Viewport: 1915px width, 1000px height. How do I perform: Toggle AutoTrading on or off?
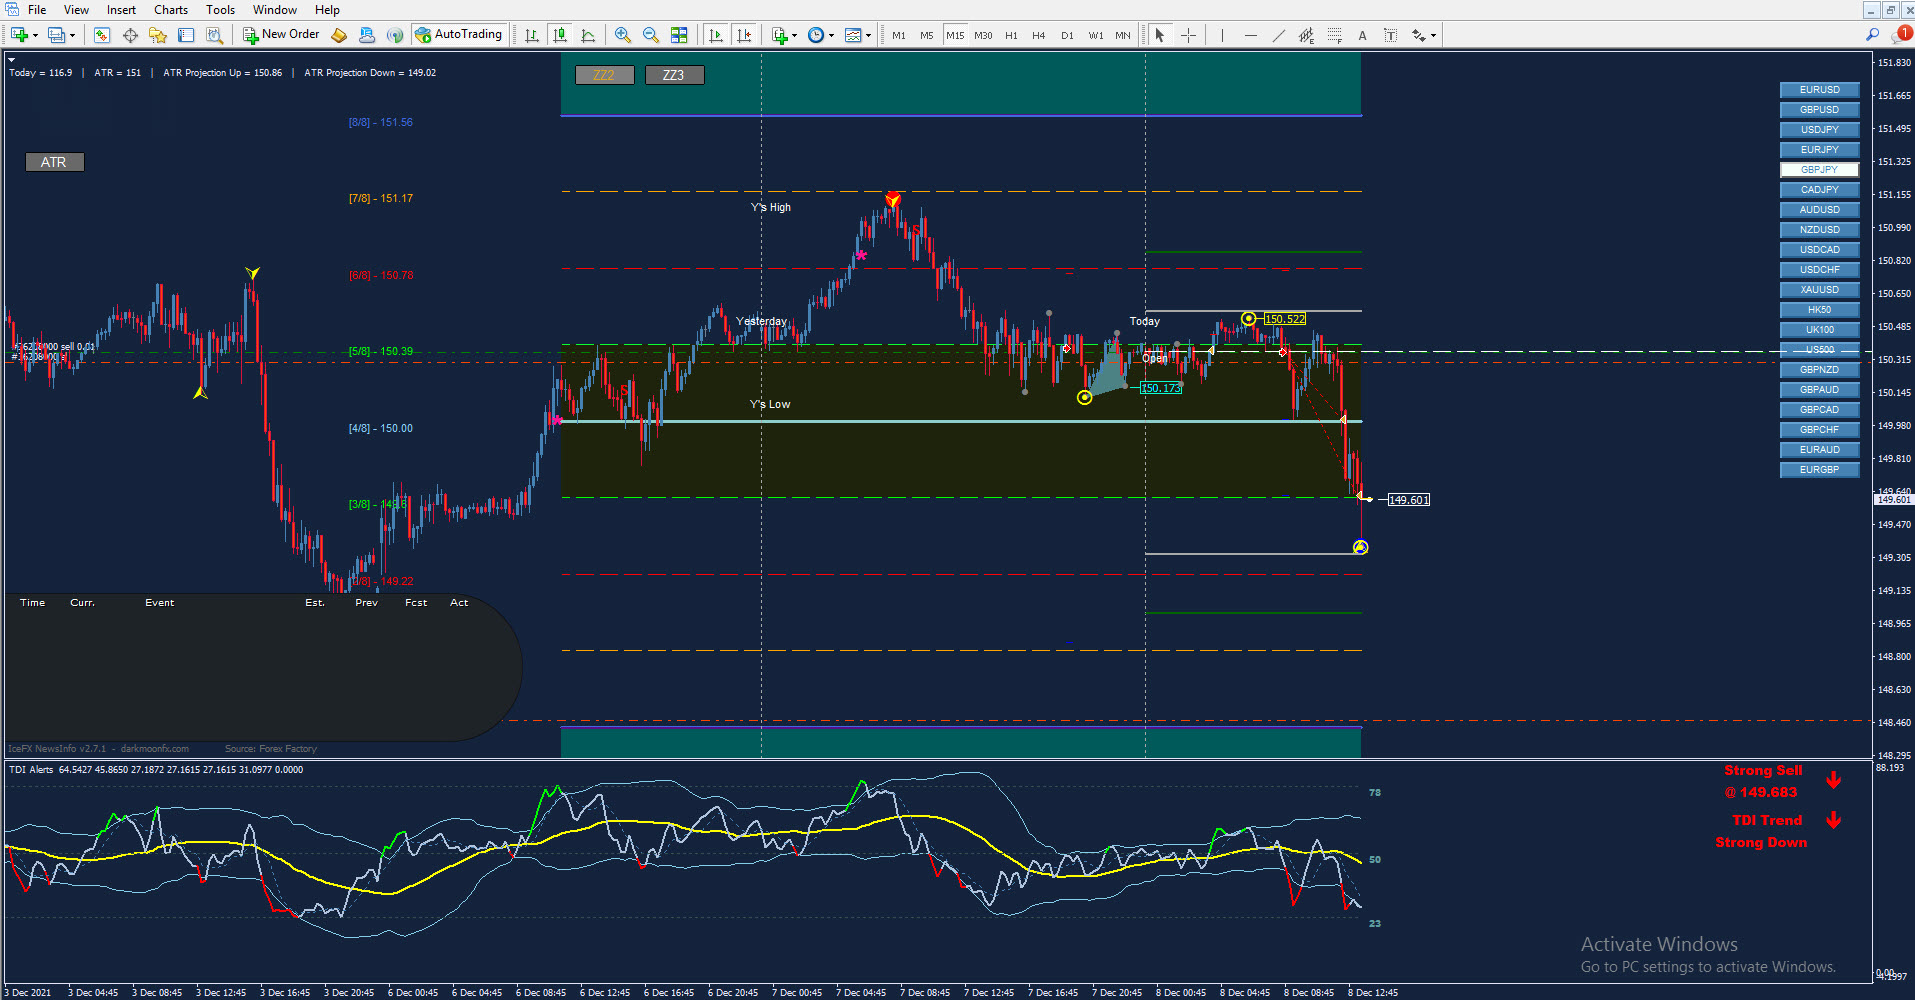point(459,35)
